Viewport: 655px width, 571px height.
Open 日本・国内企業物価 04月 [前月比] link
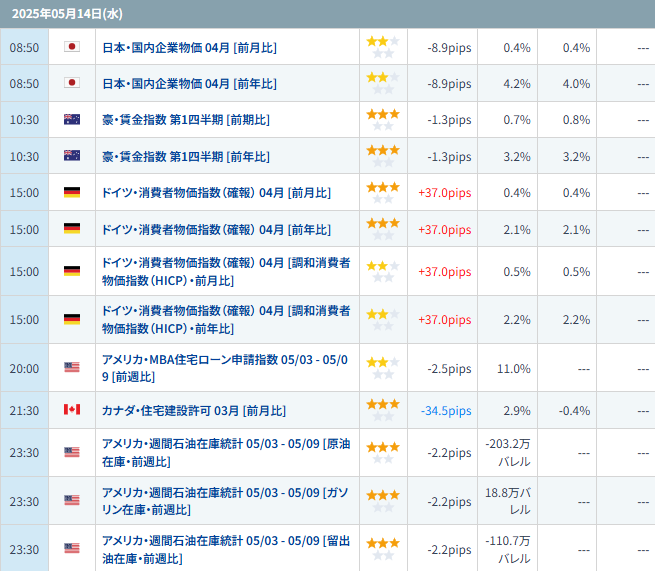pyautogui.click(x=189, y=48)
